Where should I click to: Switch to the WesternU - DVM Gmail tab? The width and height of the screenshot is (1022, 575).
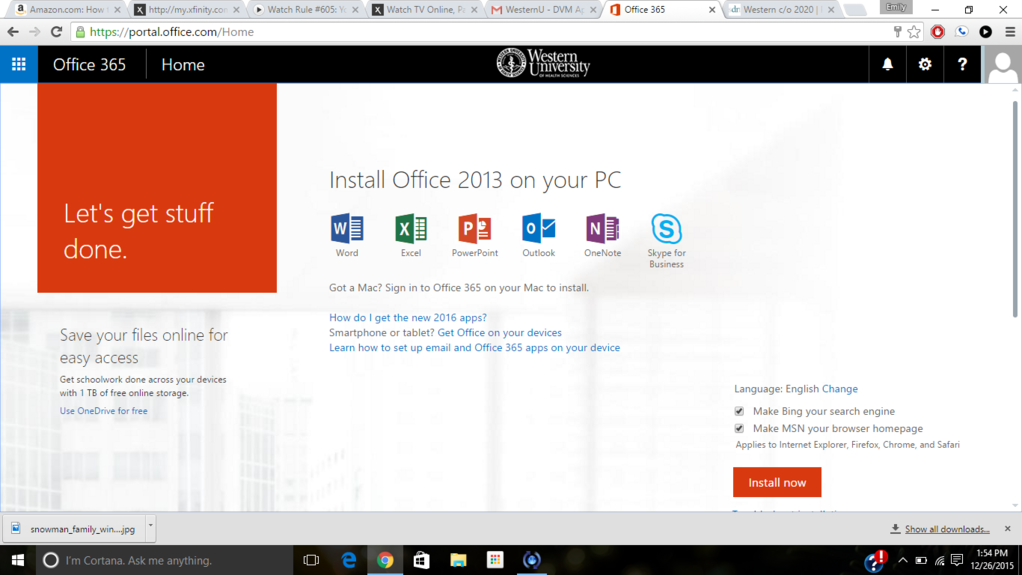pyautogui.click(x=544, y=10)
